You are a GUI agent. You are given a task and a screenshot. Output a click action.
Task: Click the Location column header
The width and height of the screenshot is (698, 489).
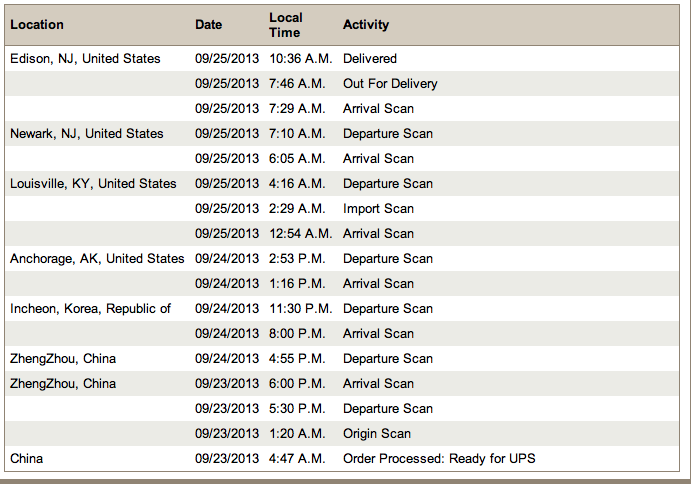click(37, 25)
